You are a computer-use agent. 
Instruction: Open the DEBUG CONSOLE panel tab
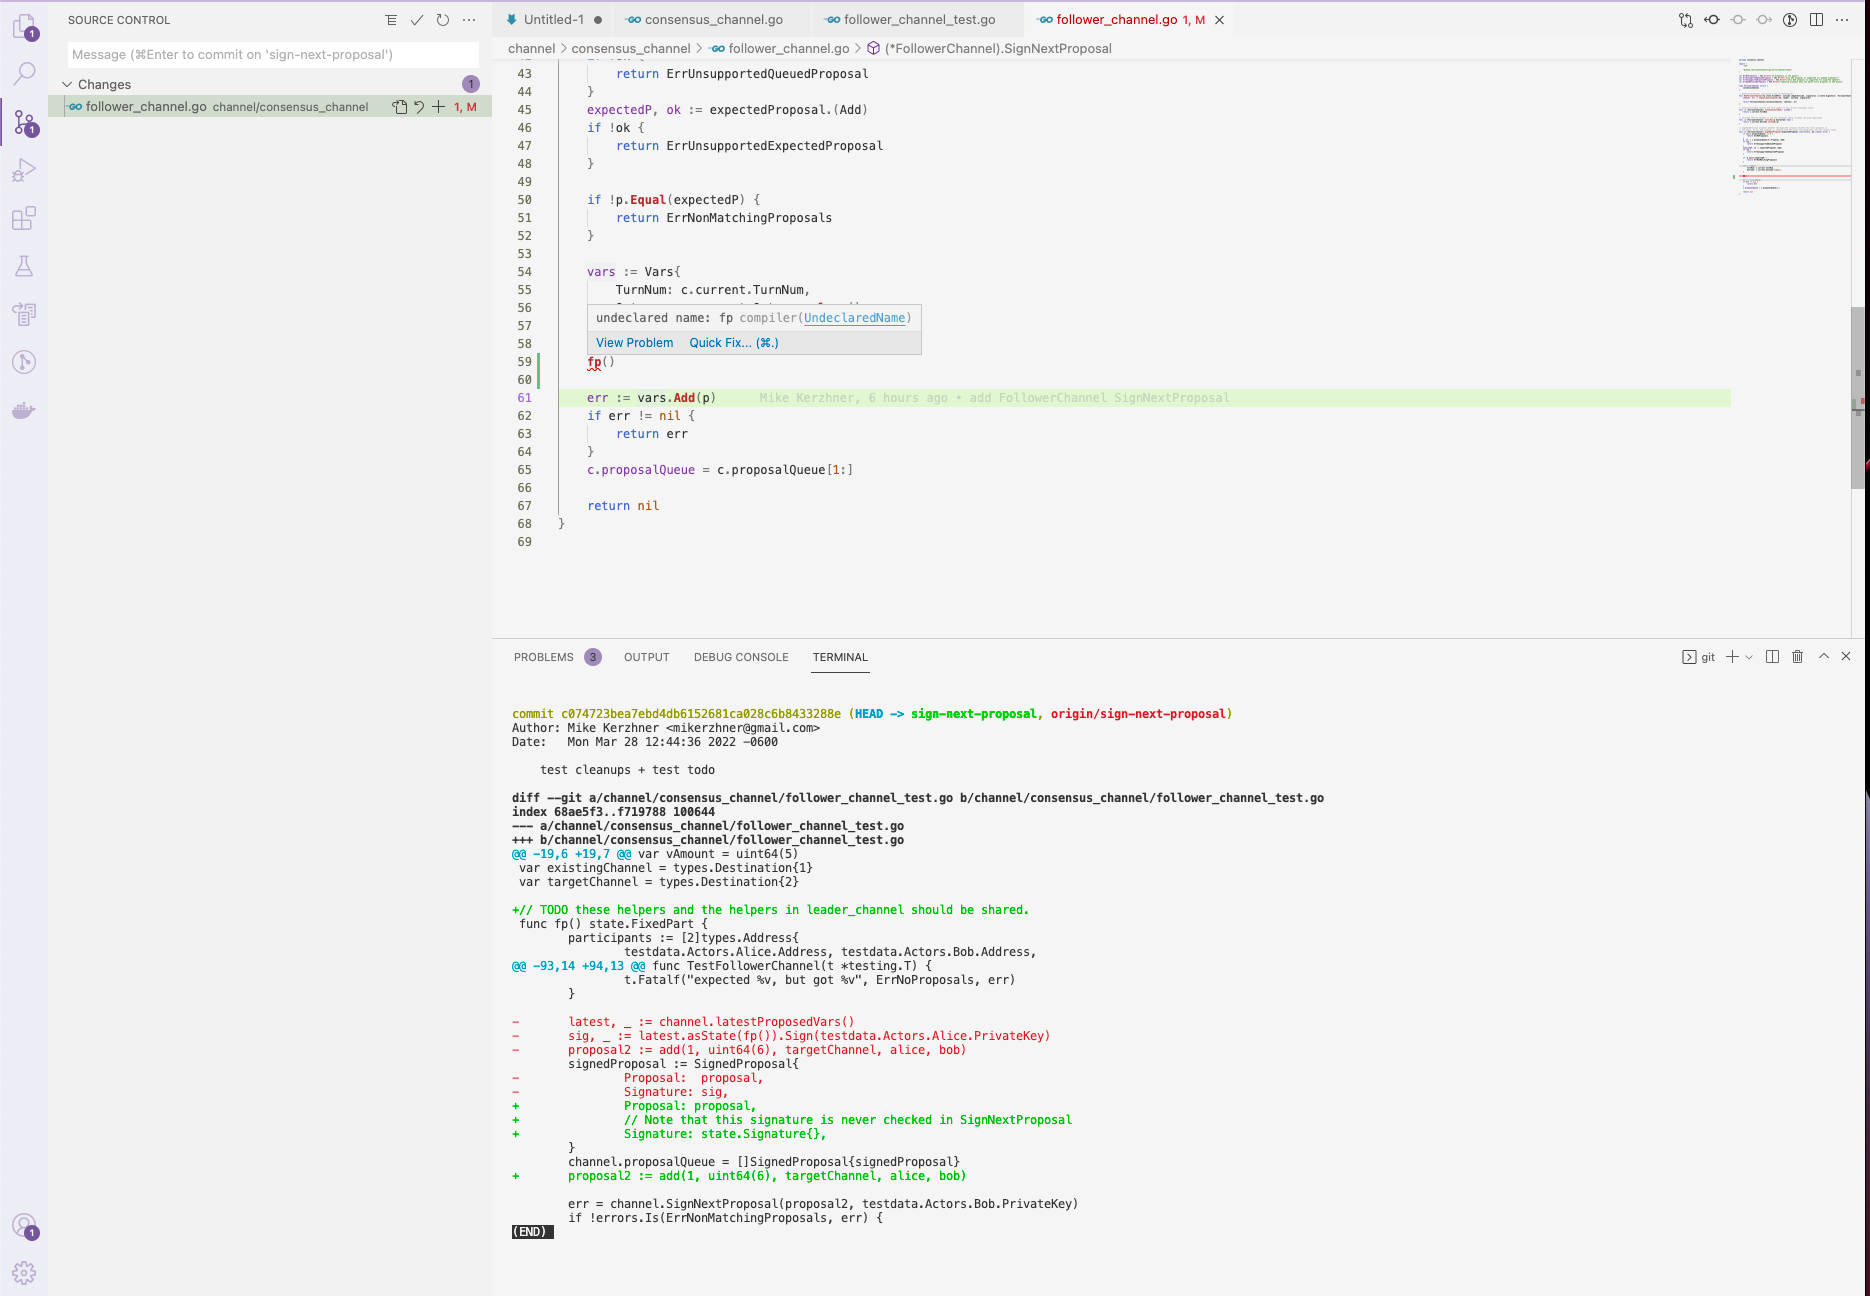click(x=741, y=657)
